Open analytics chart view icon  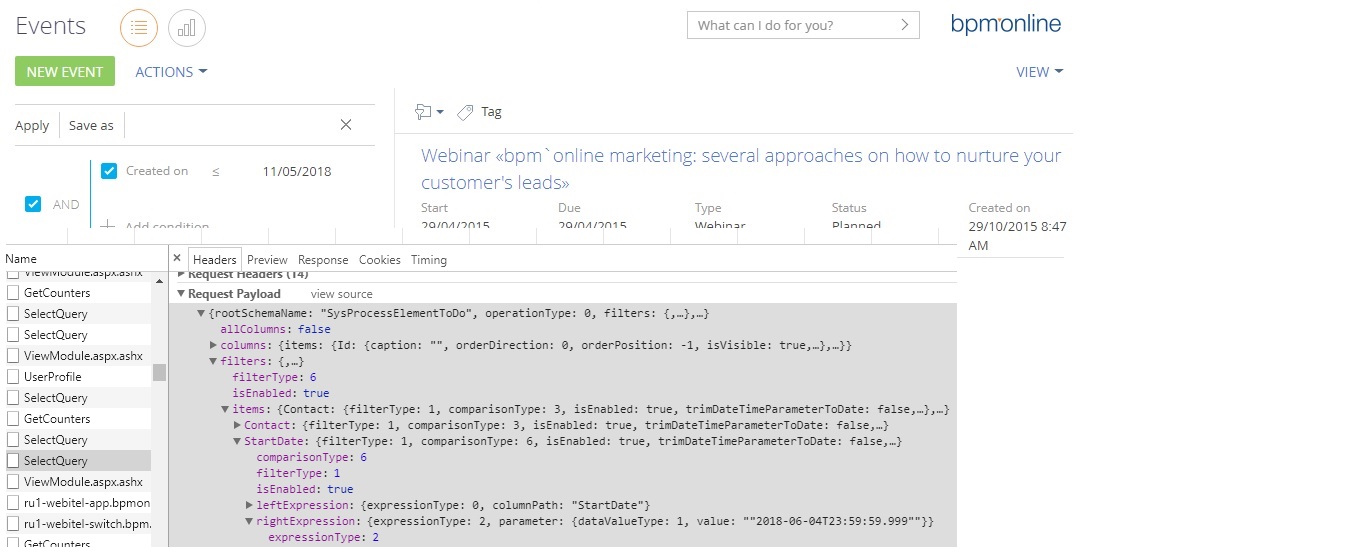(187, 27)
